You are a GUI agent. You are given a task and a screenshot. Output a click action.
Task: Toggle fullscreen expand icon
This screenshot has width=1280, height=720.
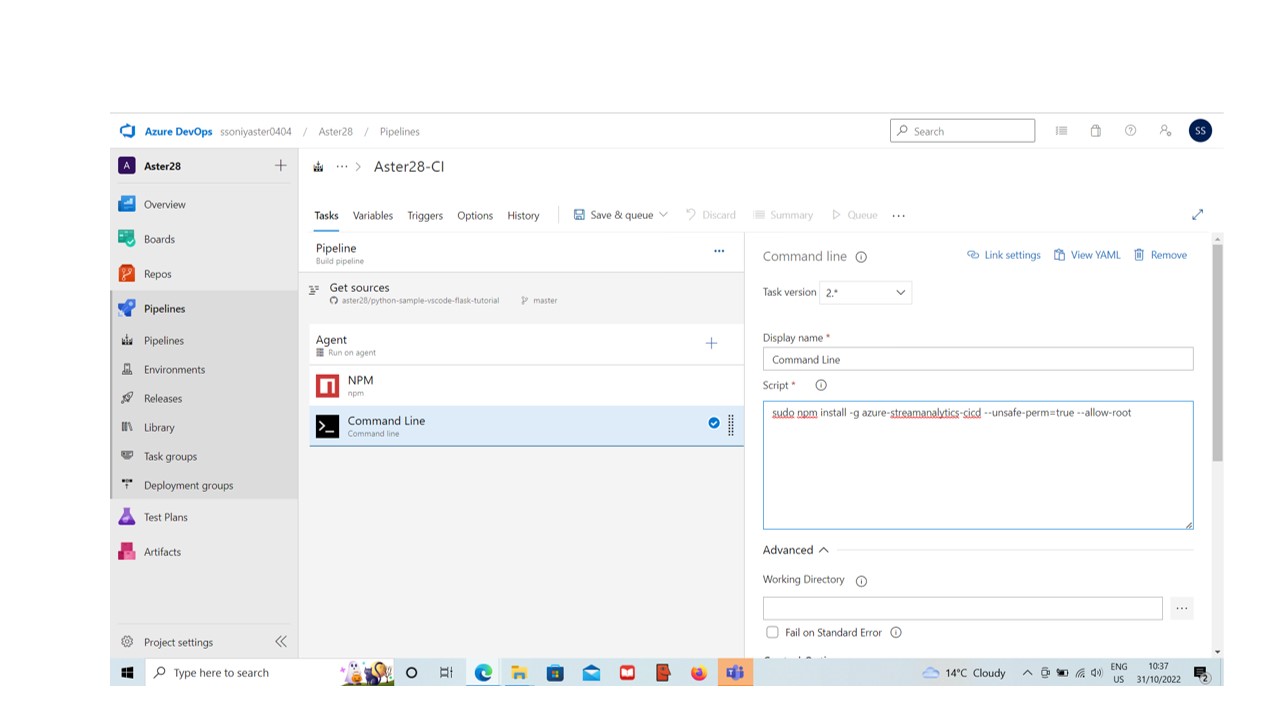click(1197, 215)
